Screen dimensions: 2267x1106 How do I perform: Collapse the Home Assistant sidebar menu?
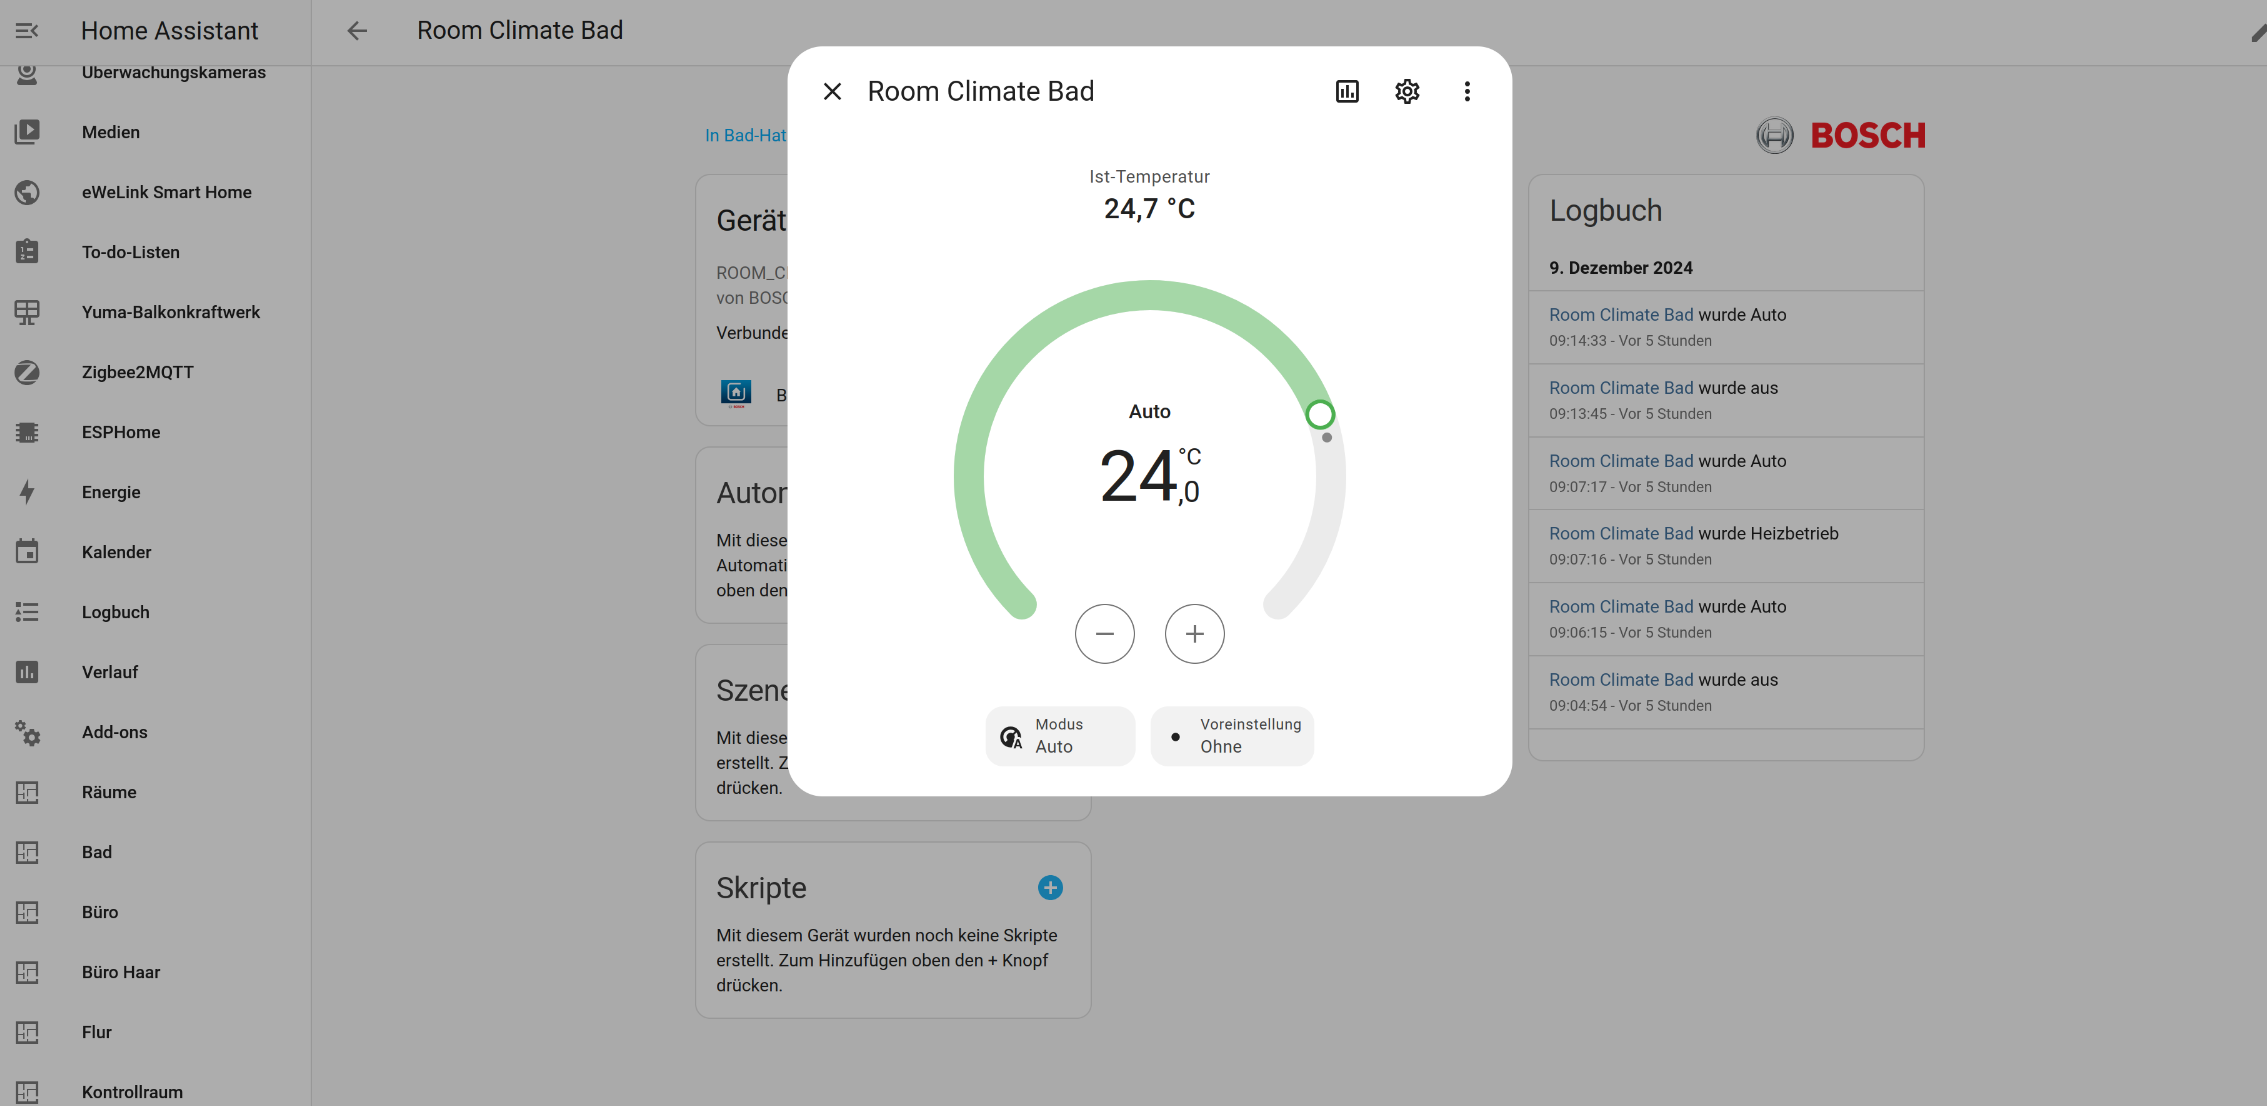click(27, 31)
